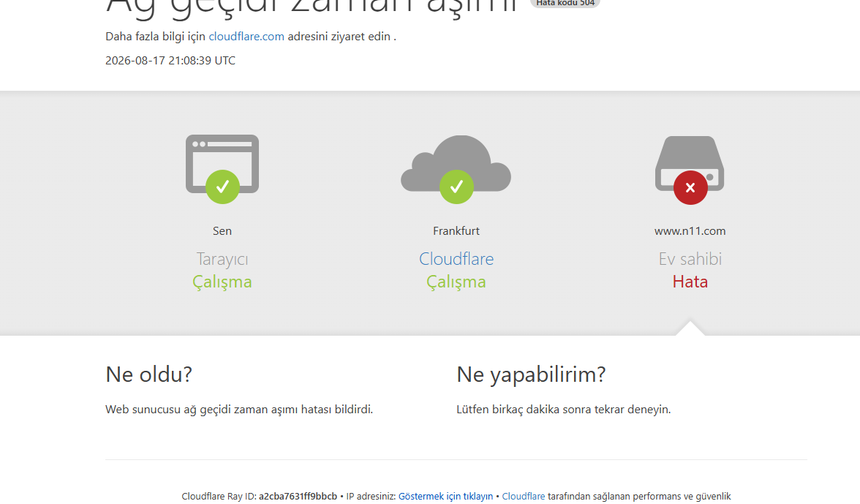Select the Ray ID a2cba7631ff9bbcb
The height and width of the screenshot is (504, 860).
coord(298,496)
